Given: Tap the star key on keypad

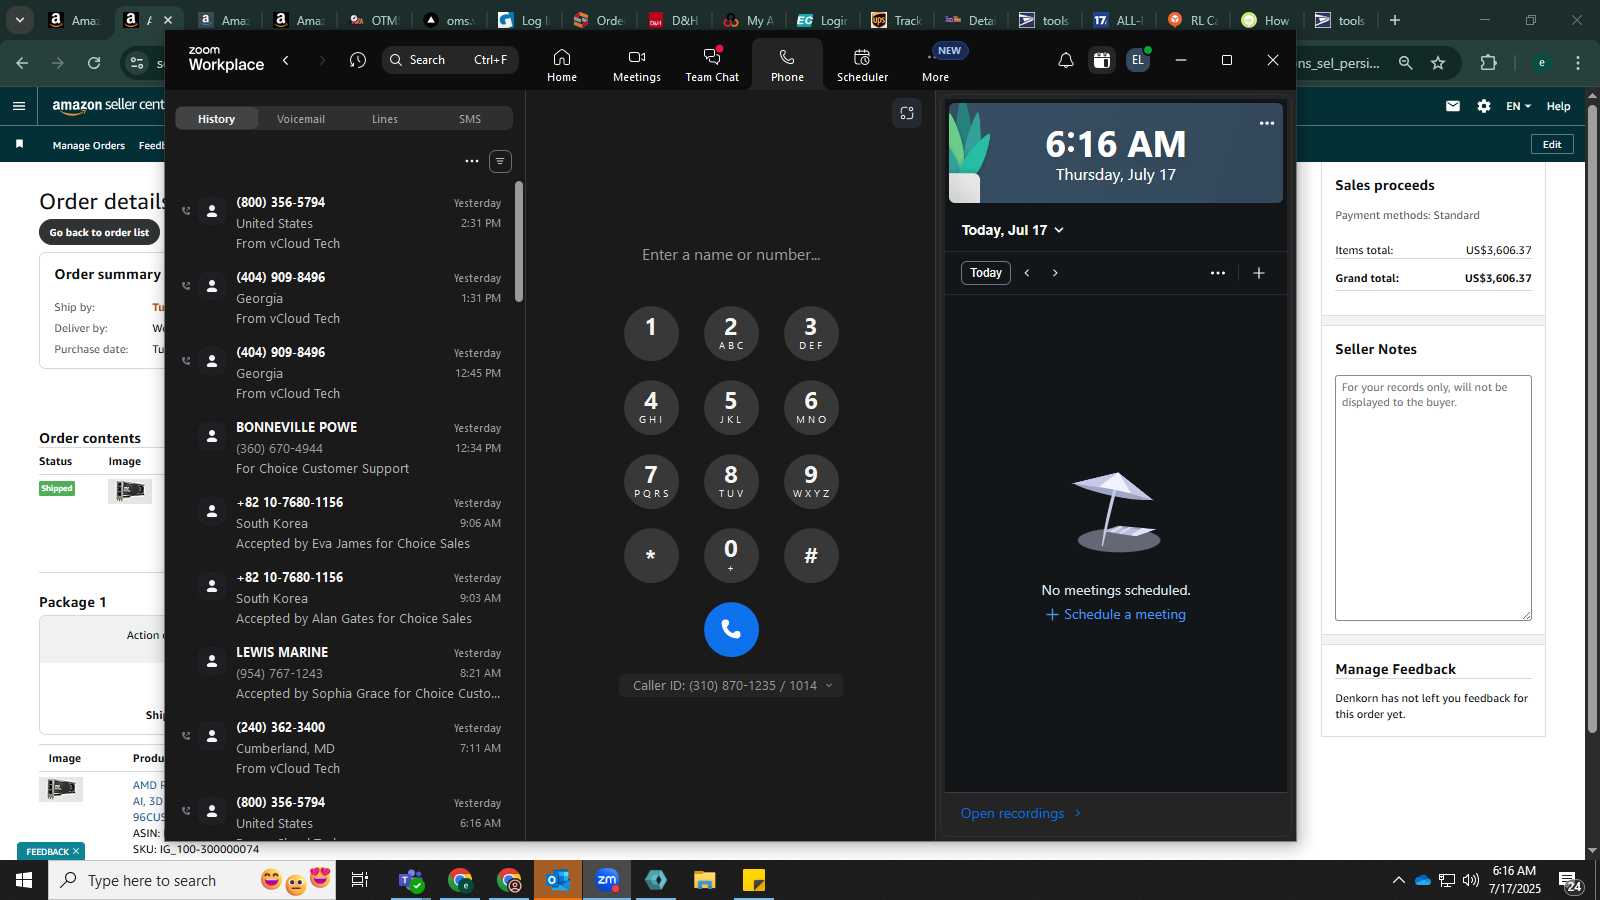Looking at the screenshot, I should coord(651,555).
